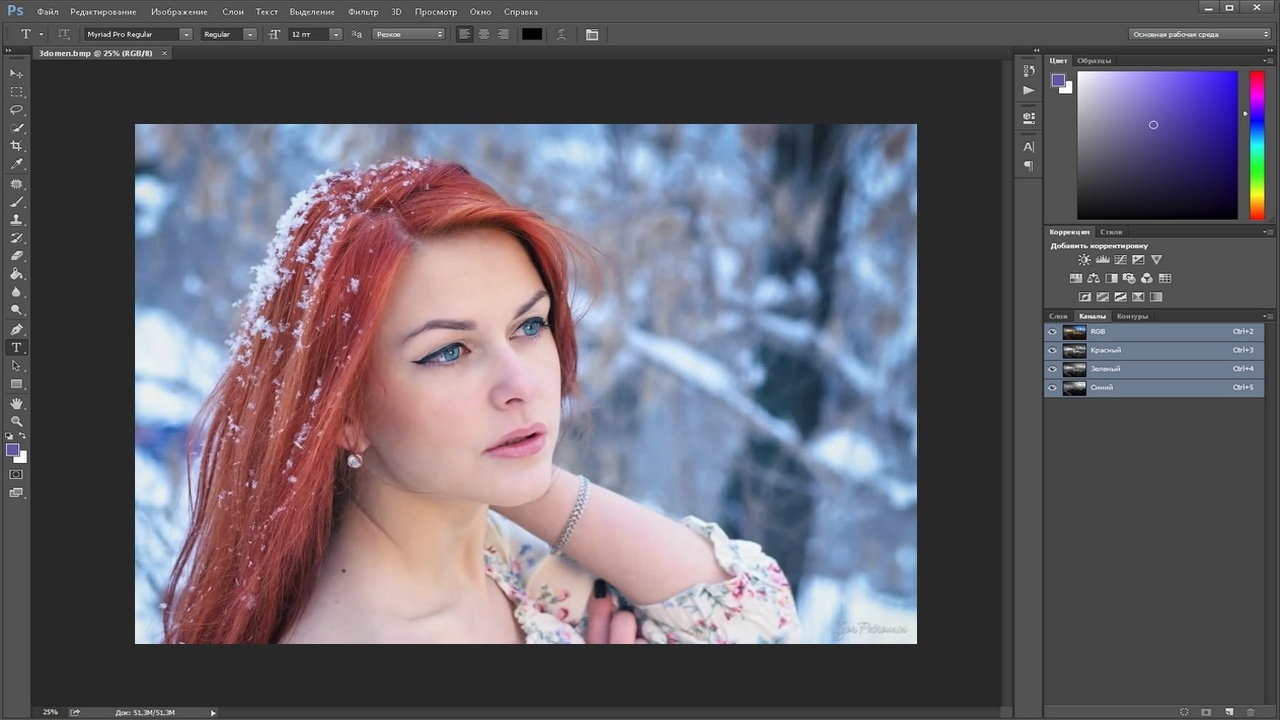The width and height of the screenshot is (1280, 720).
Task: Open the Цвет panel options menu
Action: point(1267,60)
